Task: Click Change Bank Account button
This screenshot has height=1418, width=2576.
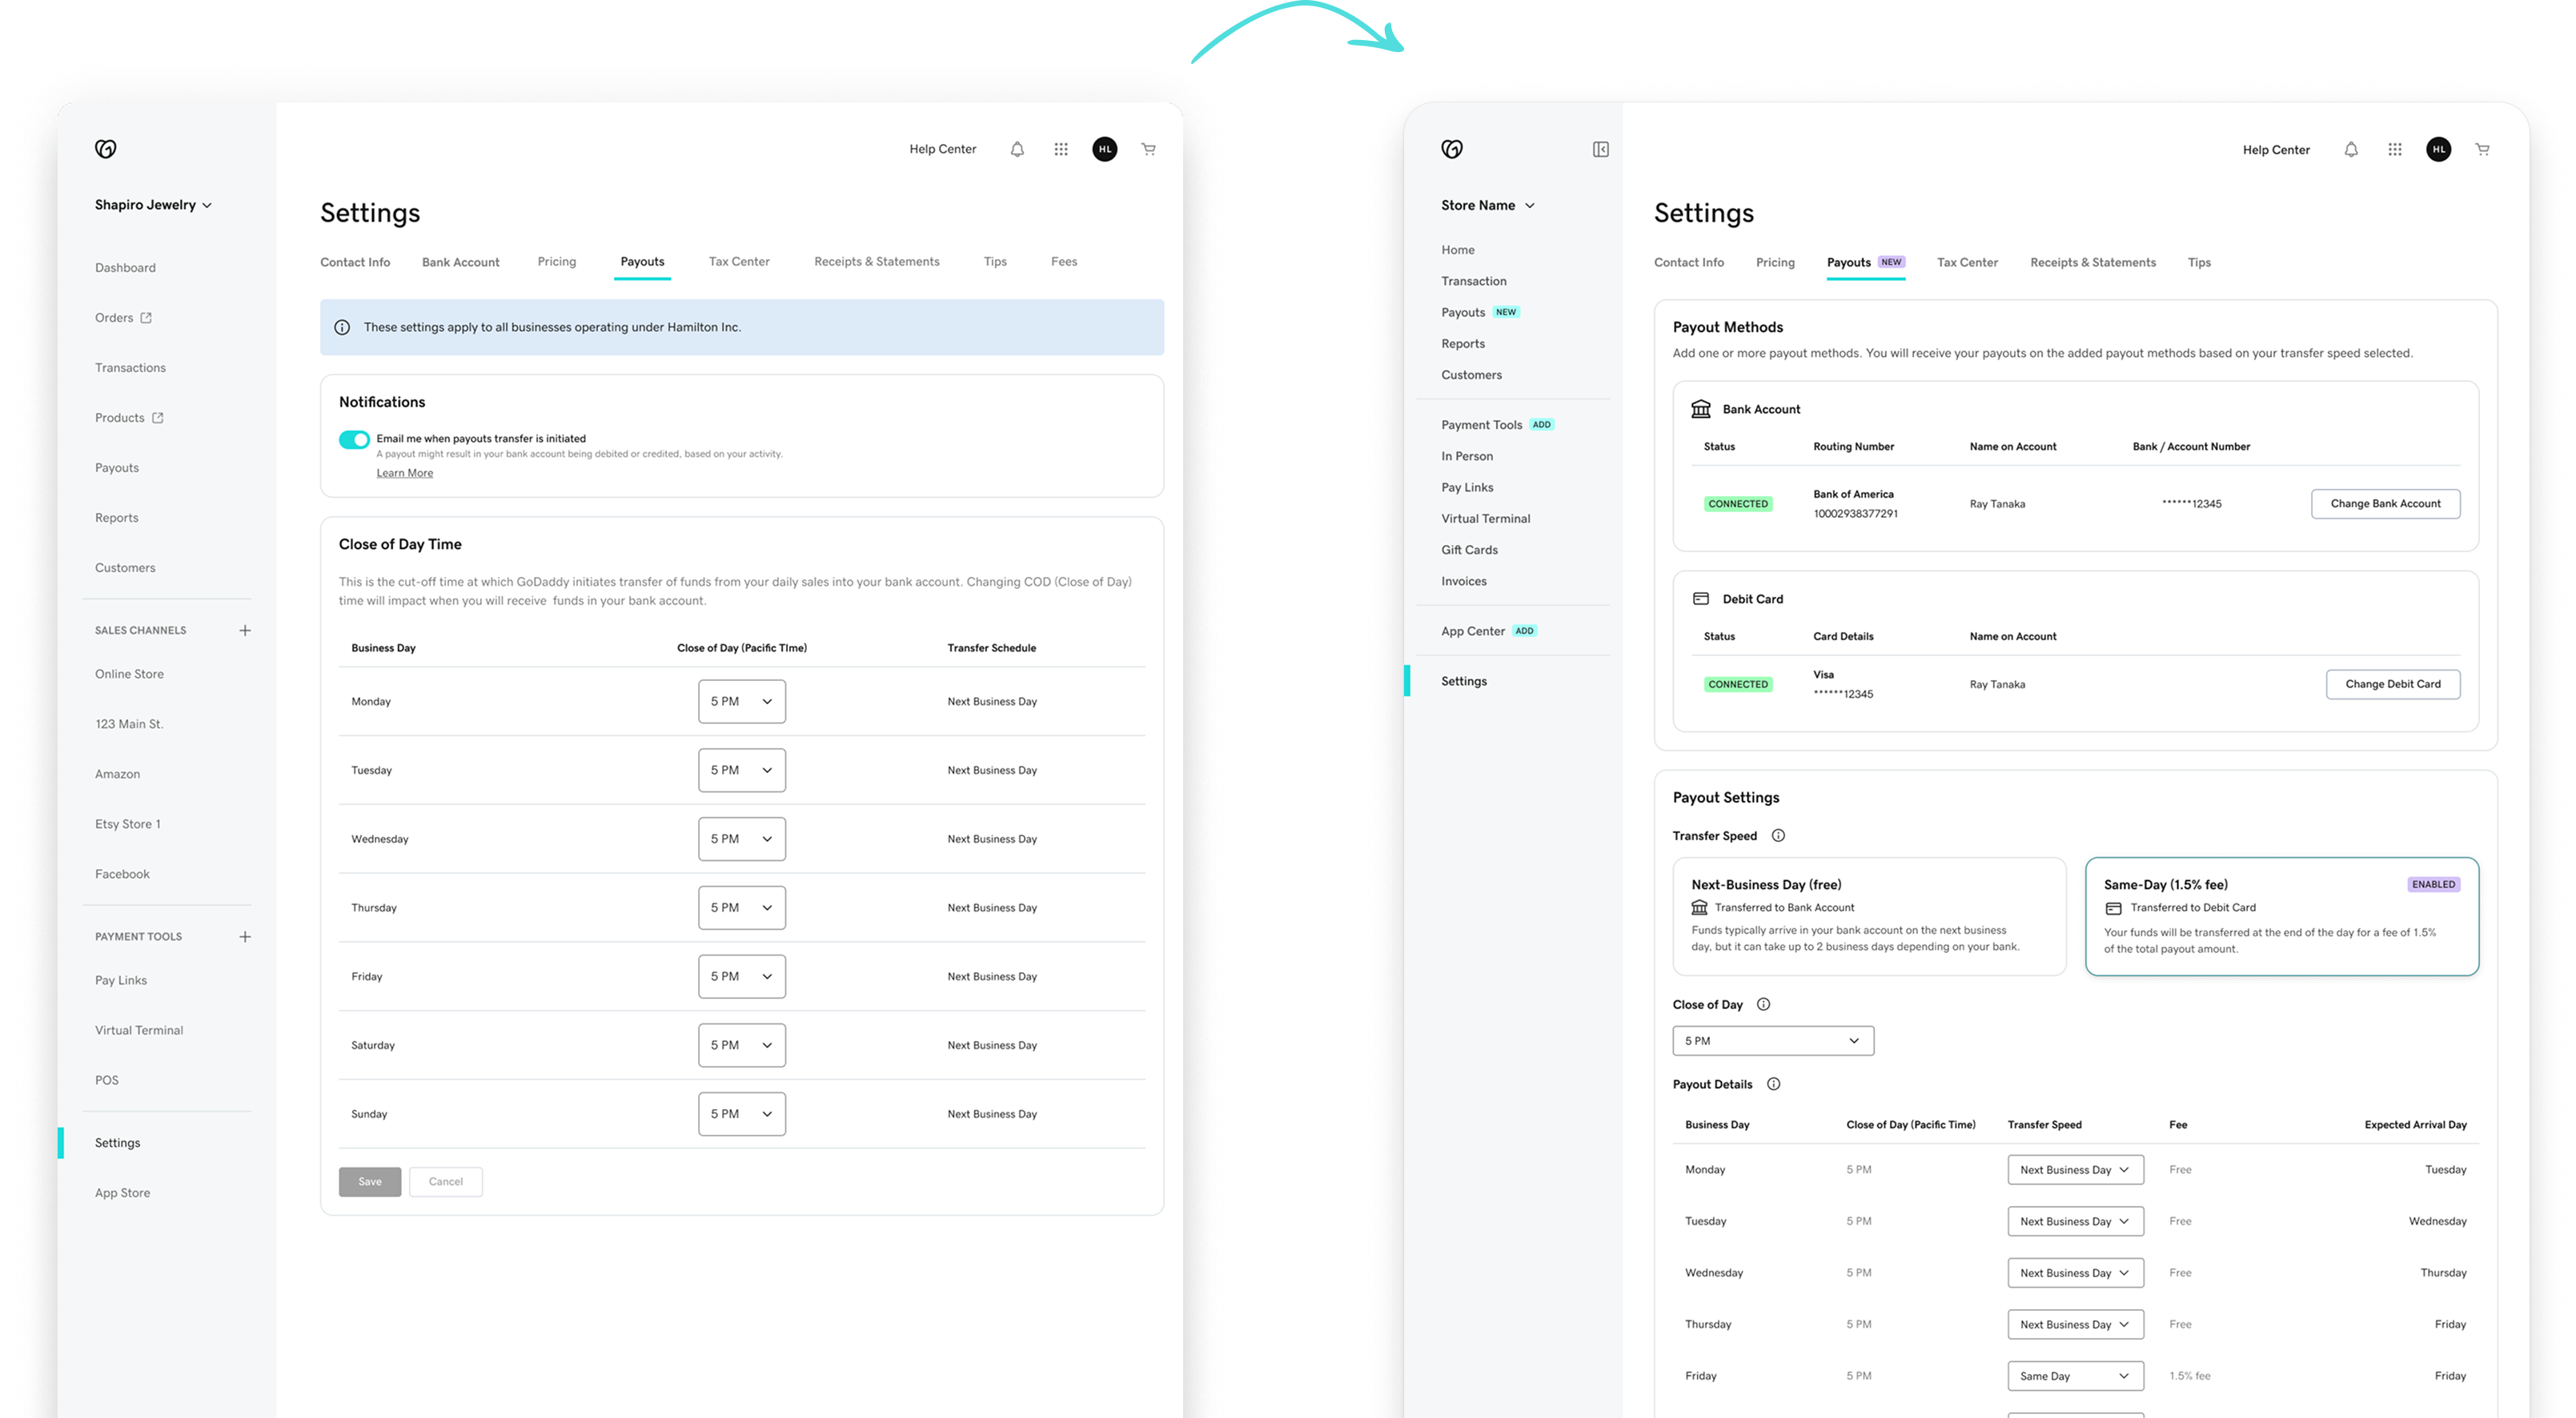Action: (x=2386, y=504)
